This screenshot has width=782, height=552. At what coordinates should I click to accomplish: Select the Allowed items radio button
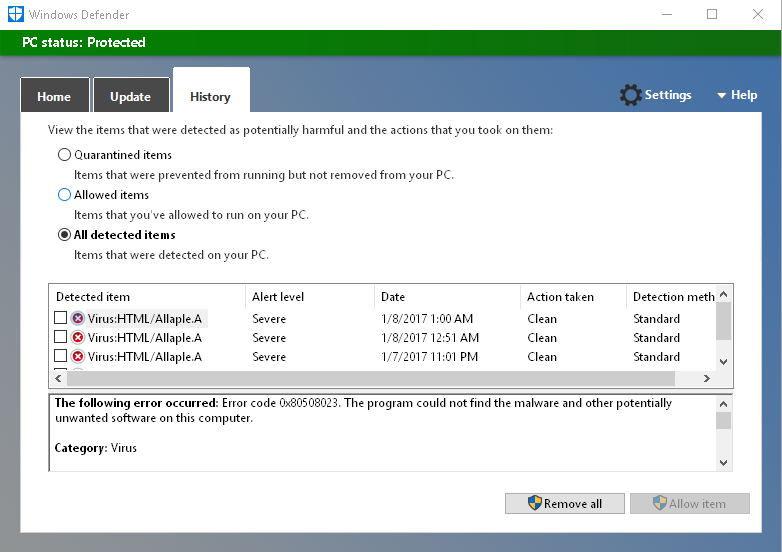tap(64, 194)
